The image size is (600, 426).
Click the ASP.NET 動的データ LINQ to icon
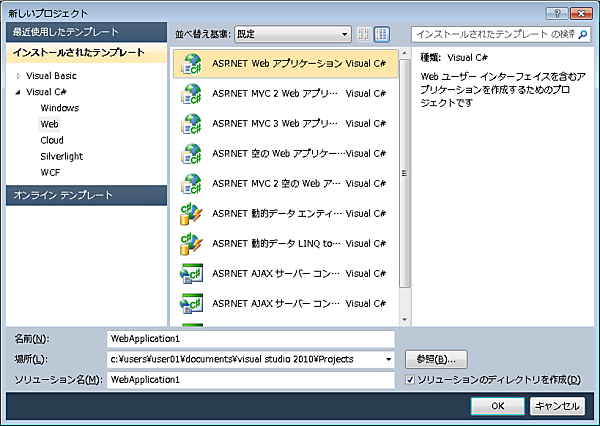click(191, 244)
